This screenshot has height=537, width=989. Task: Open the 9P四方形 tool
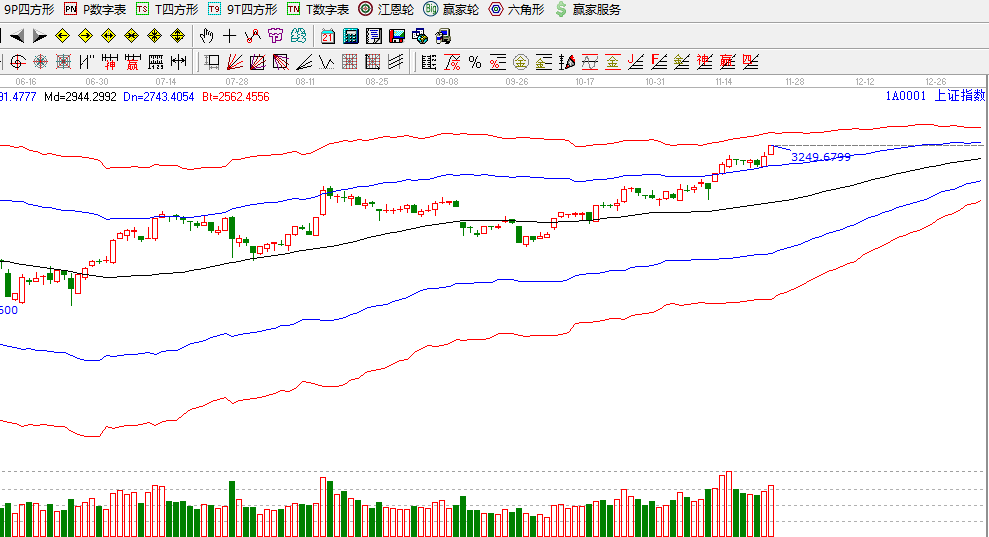[30, 9]
